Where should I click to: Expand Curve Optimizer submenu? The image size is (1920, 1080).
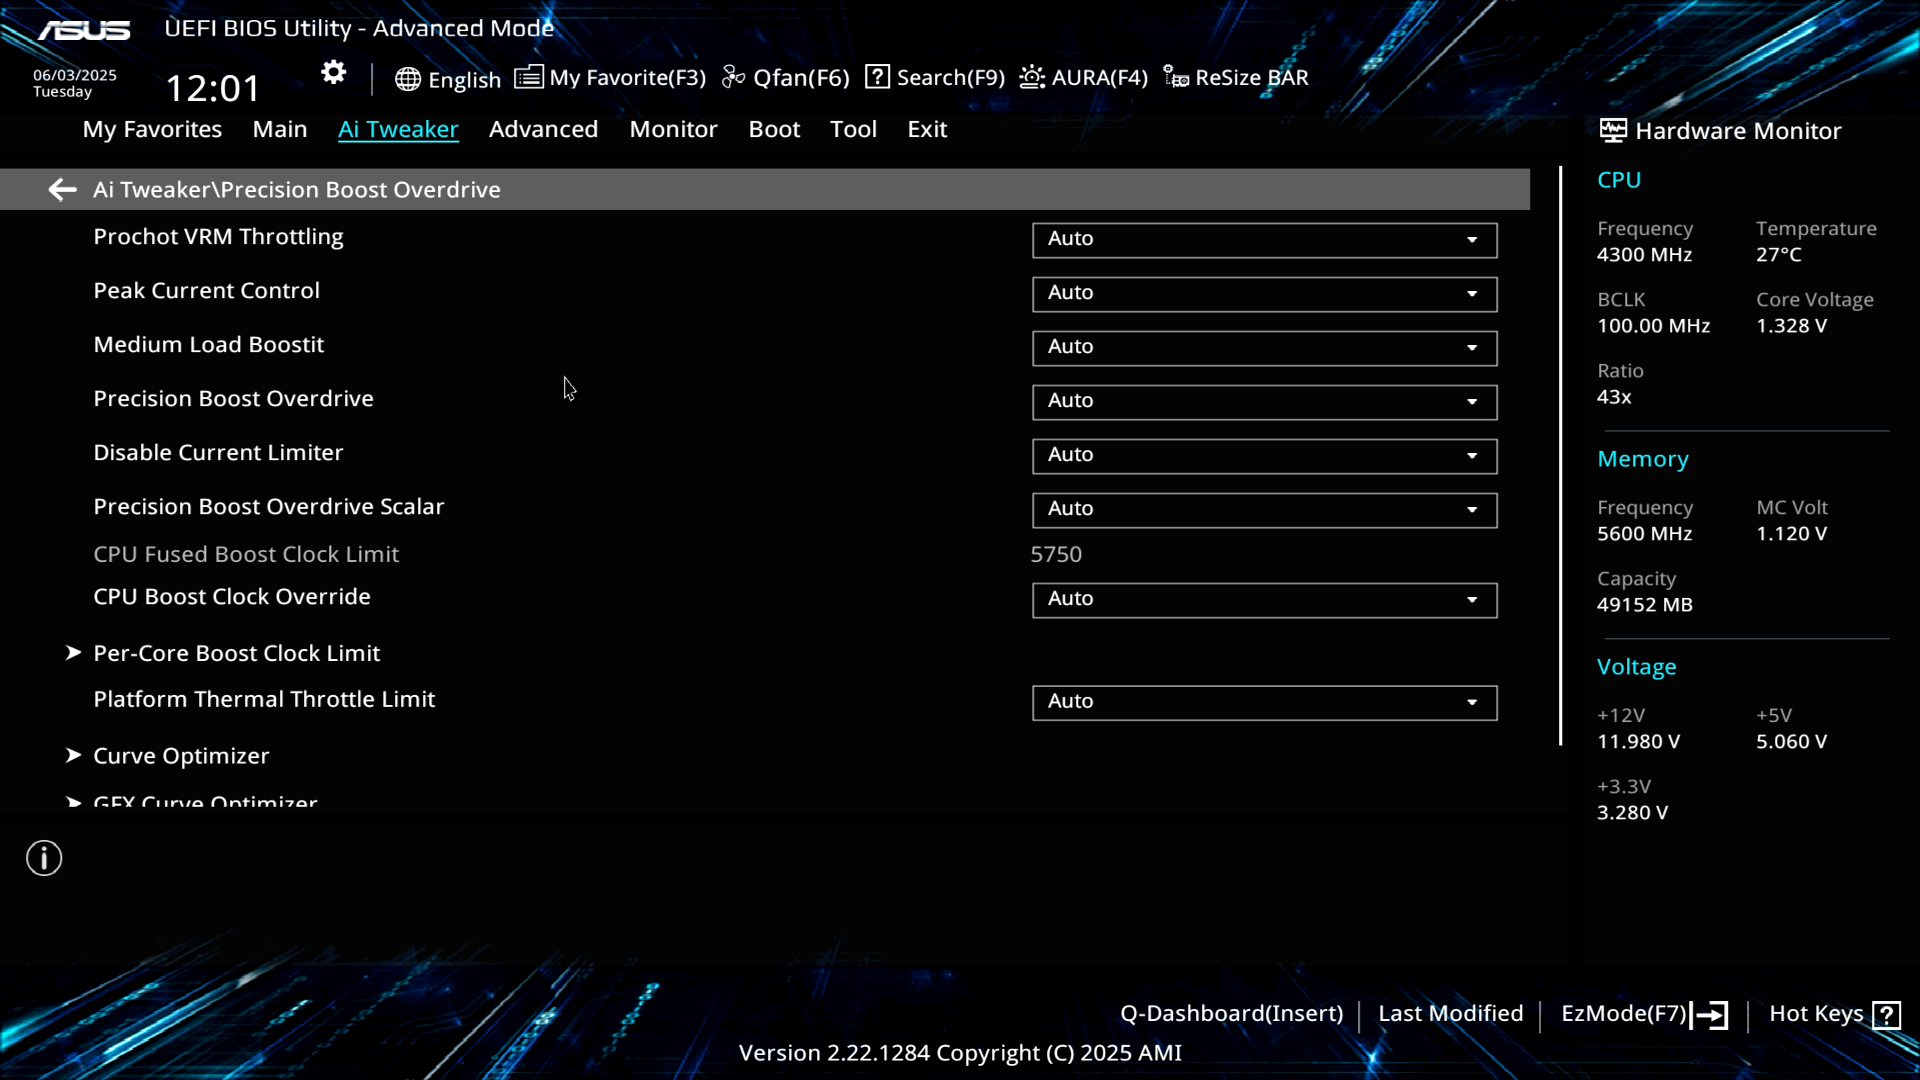[181, 756]
